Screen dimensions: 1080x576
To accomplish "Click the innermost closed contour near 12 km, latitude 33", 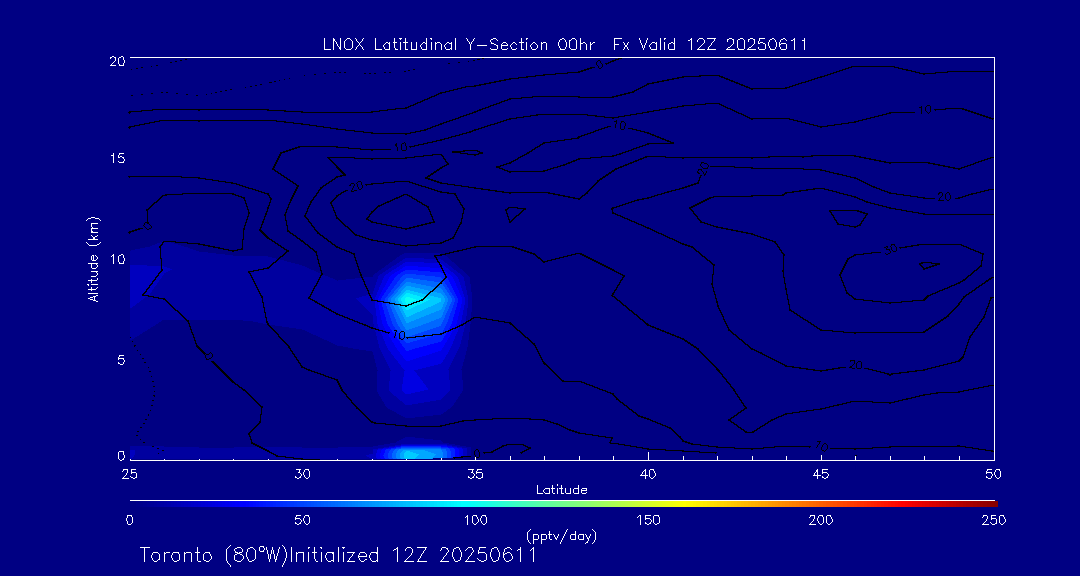I will pyautogui.click(x=401, y=213).
